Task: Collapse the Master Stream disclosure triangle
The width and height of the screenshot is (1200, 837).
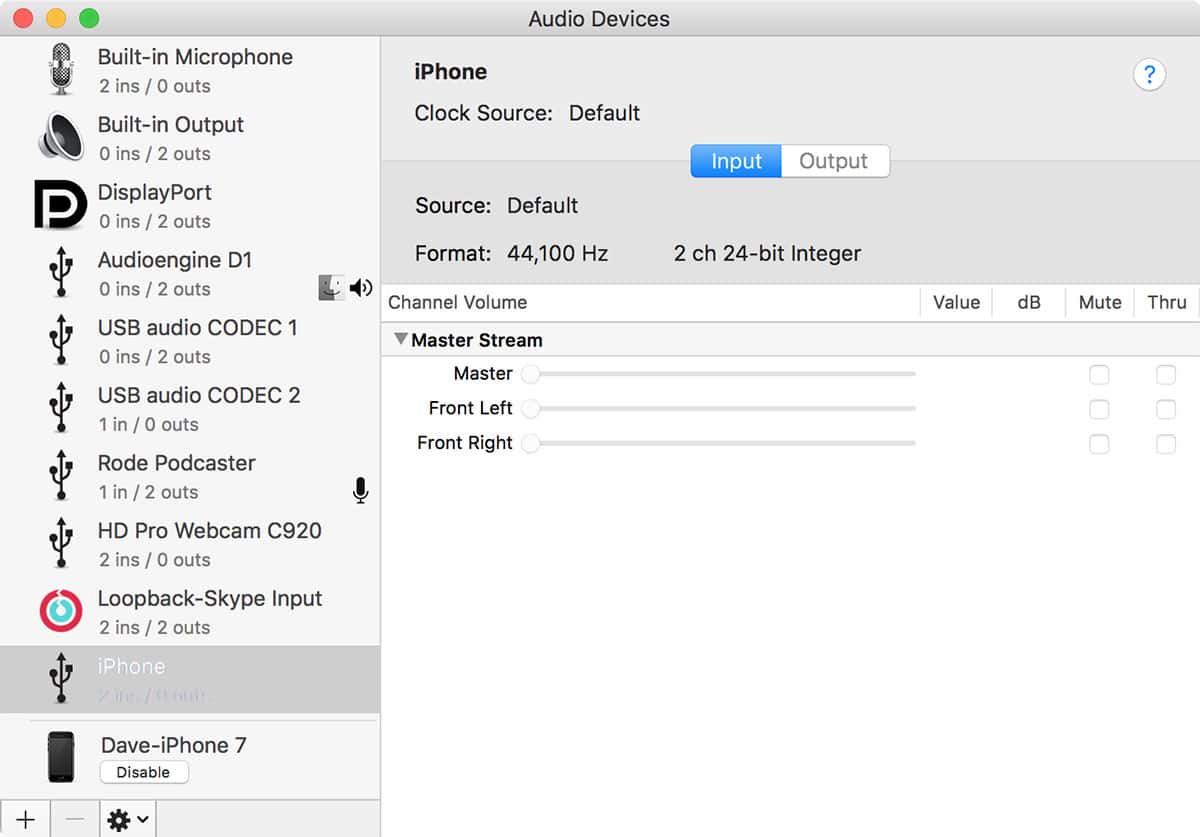Action: click(400, 339)
